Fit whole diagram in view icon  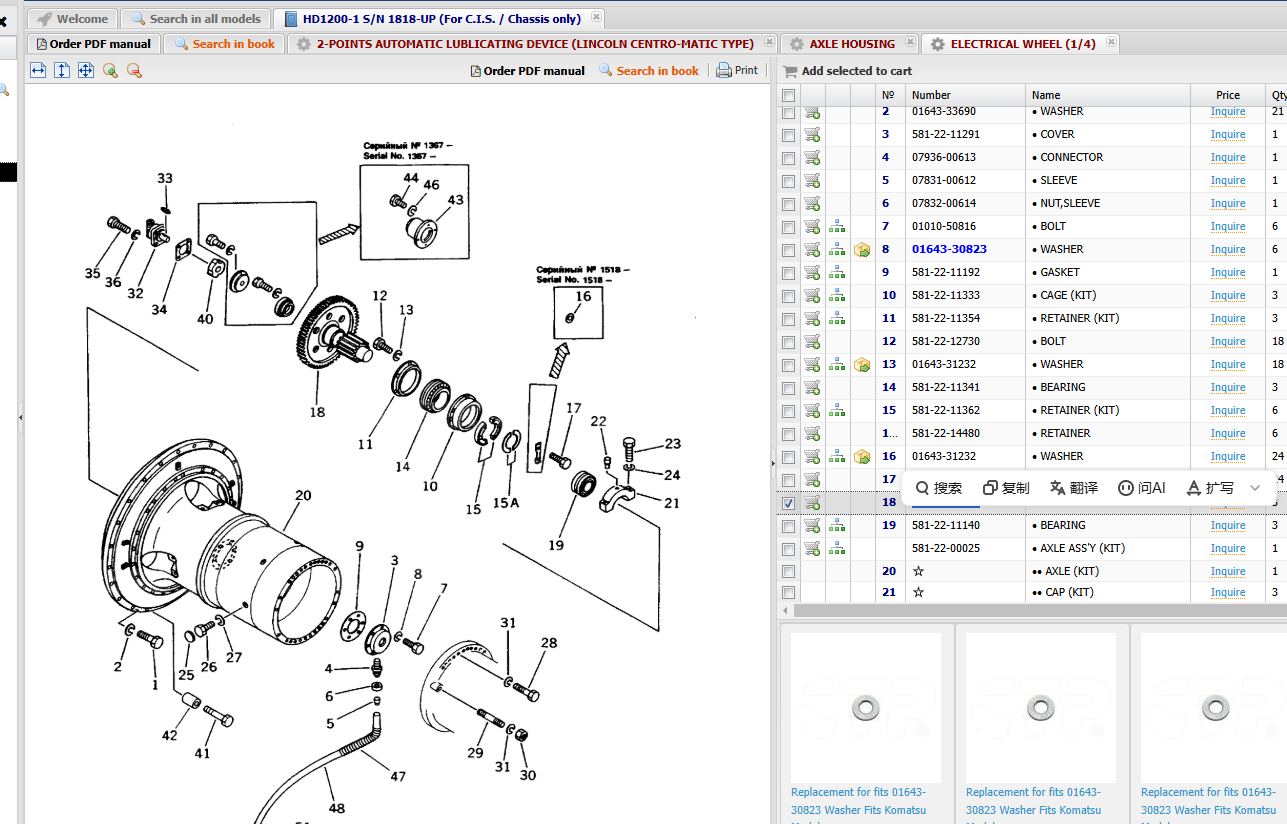86,70
